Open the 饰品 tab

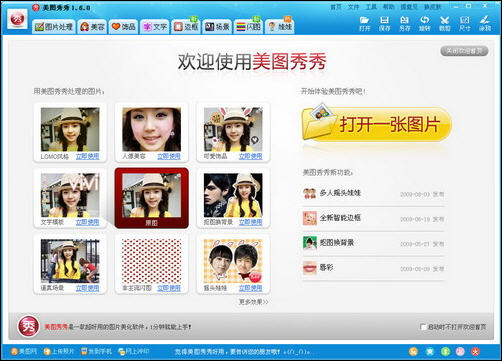(x=123, y=27)
